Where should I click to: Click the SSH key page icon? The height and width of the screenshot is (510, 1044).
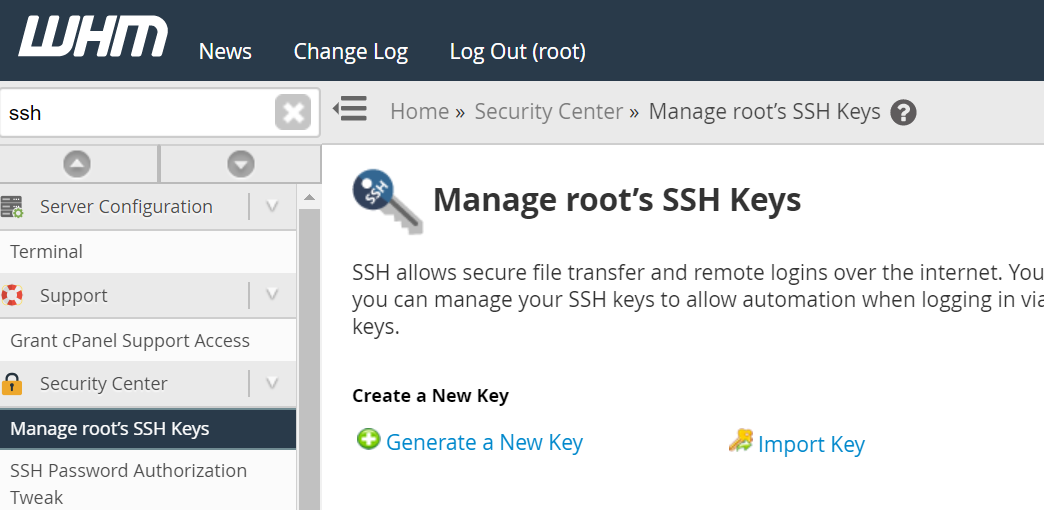point(387,201)
